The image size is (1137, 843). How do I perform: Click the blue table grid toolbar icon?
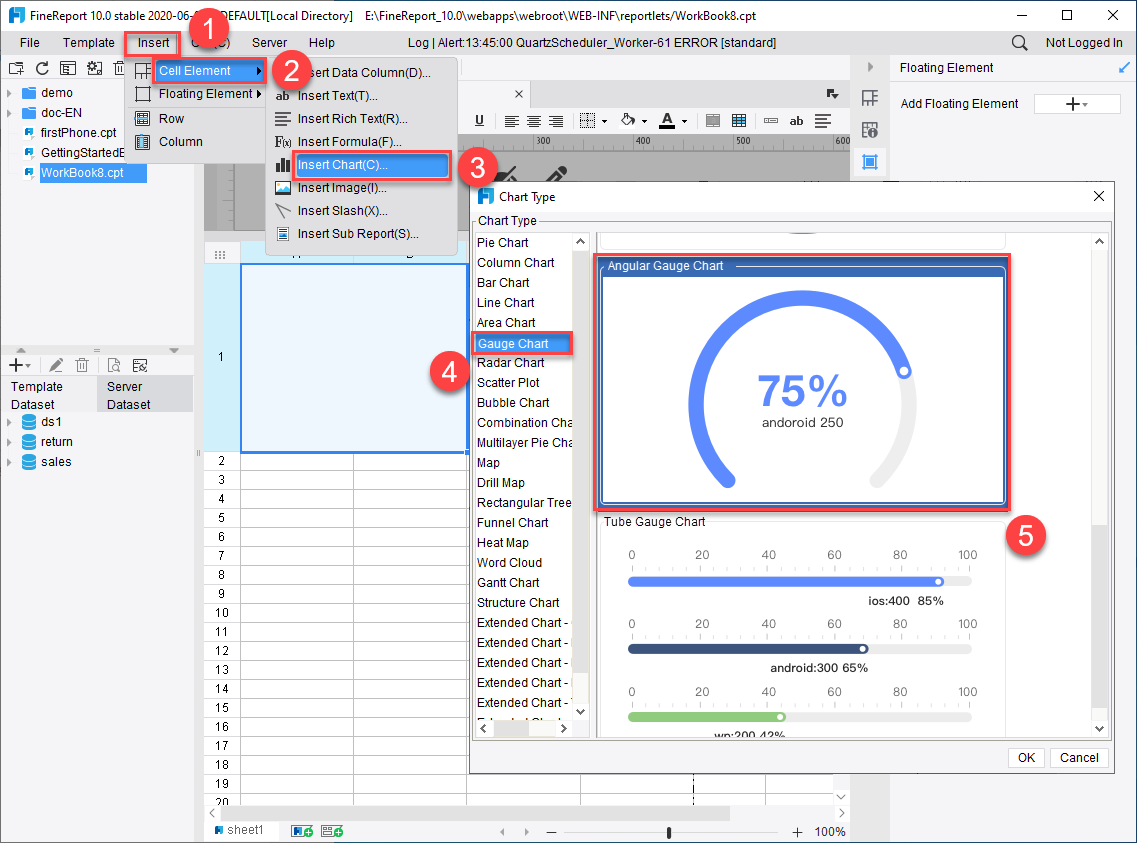coord(739,121)
